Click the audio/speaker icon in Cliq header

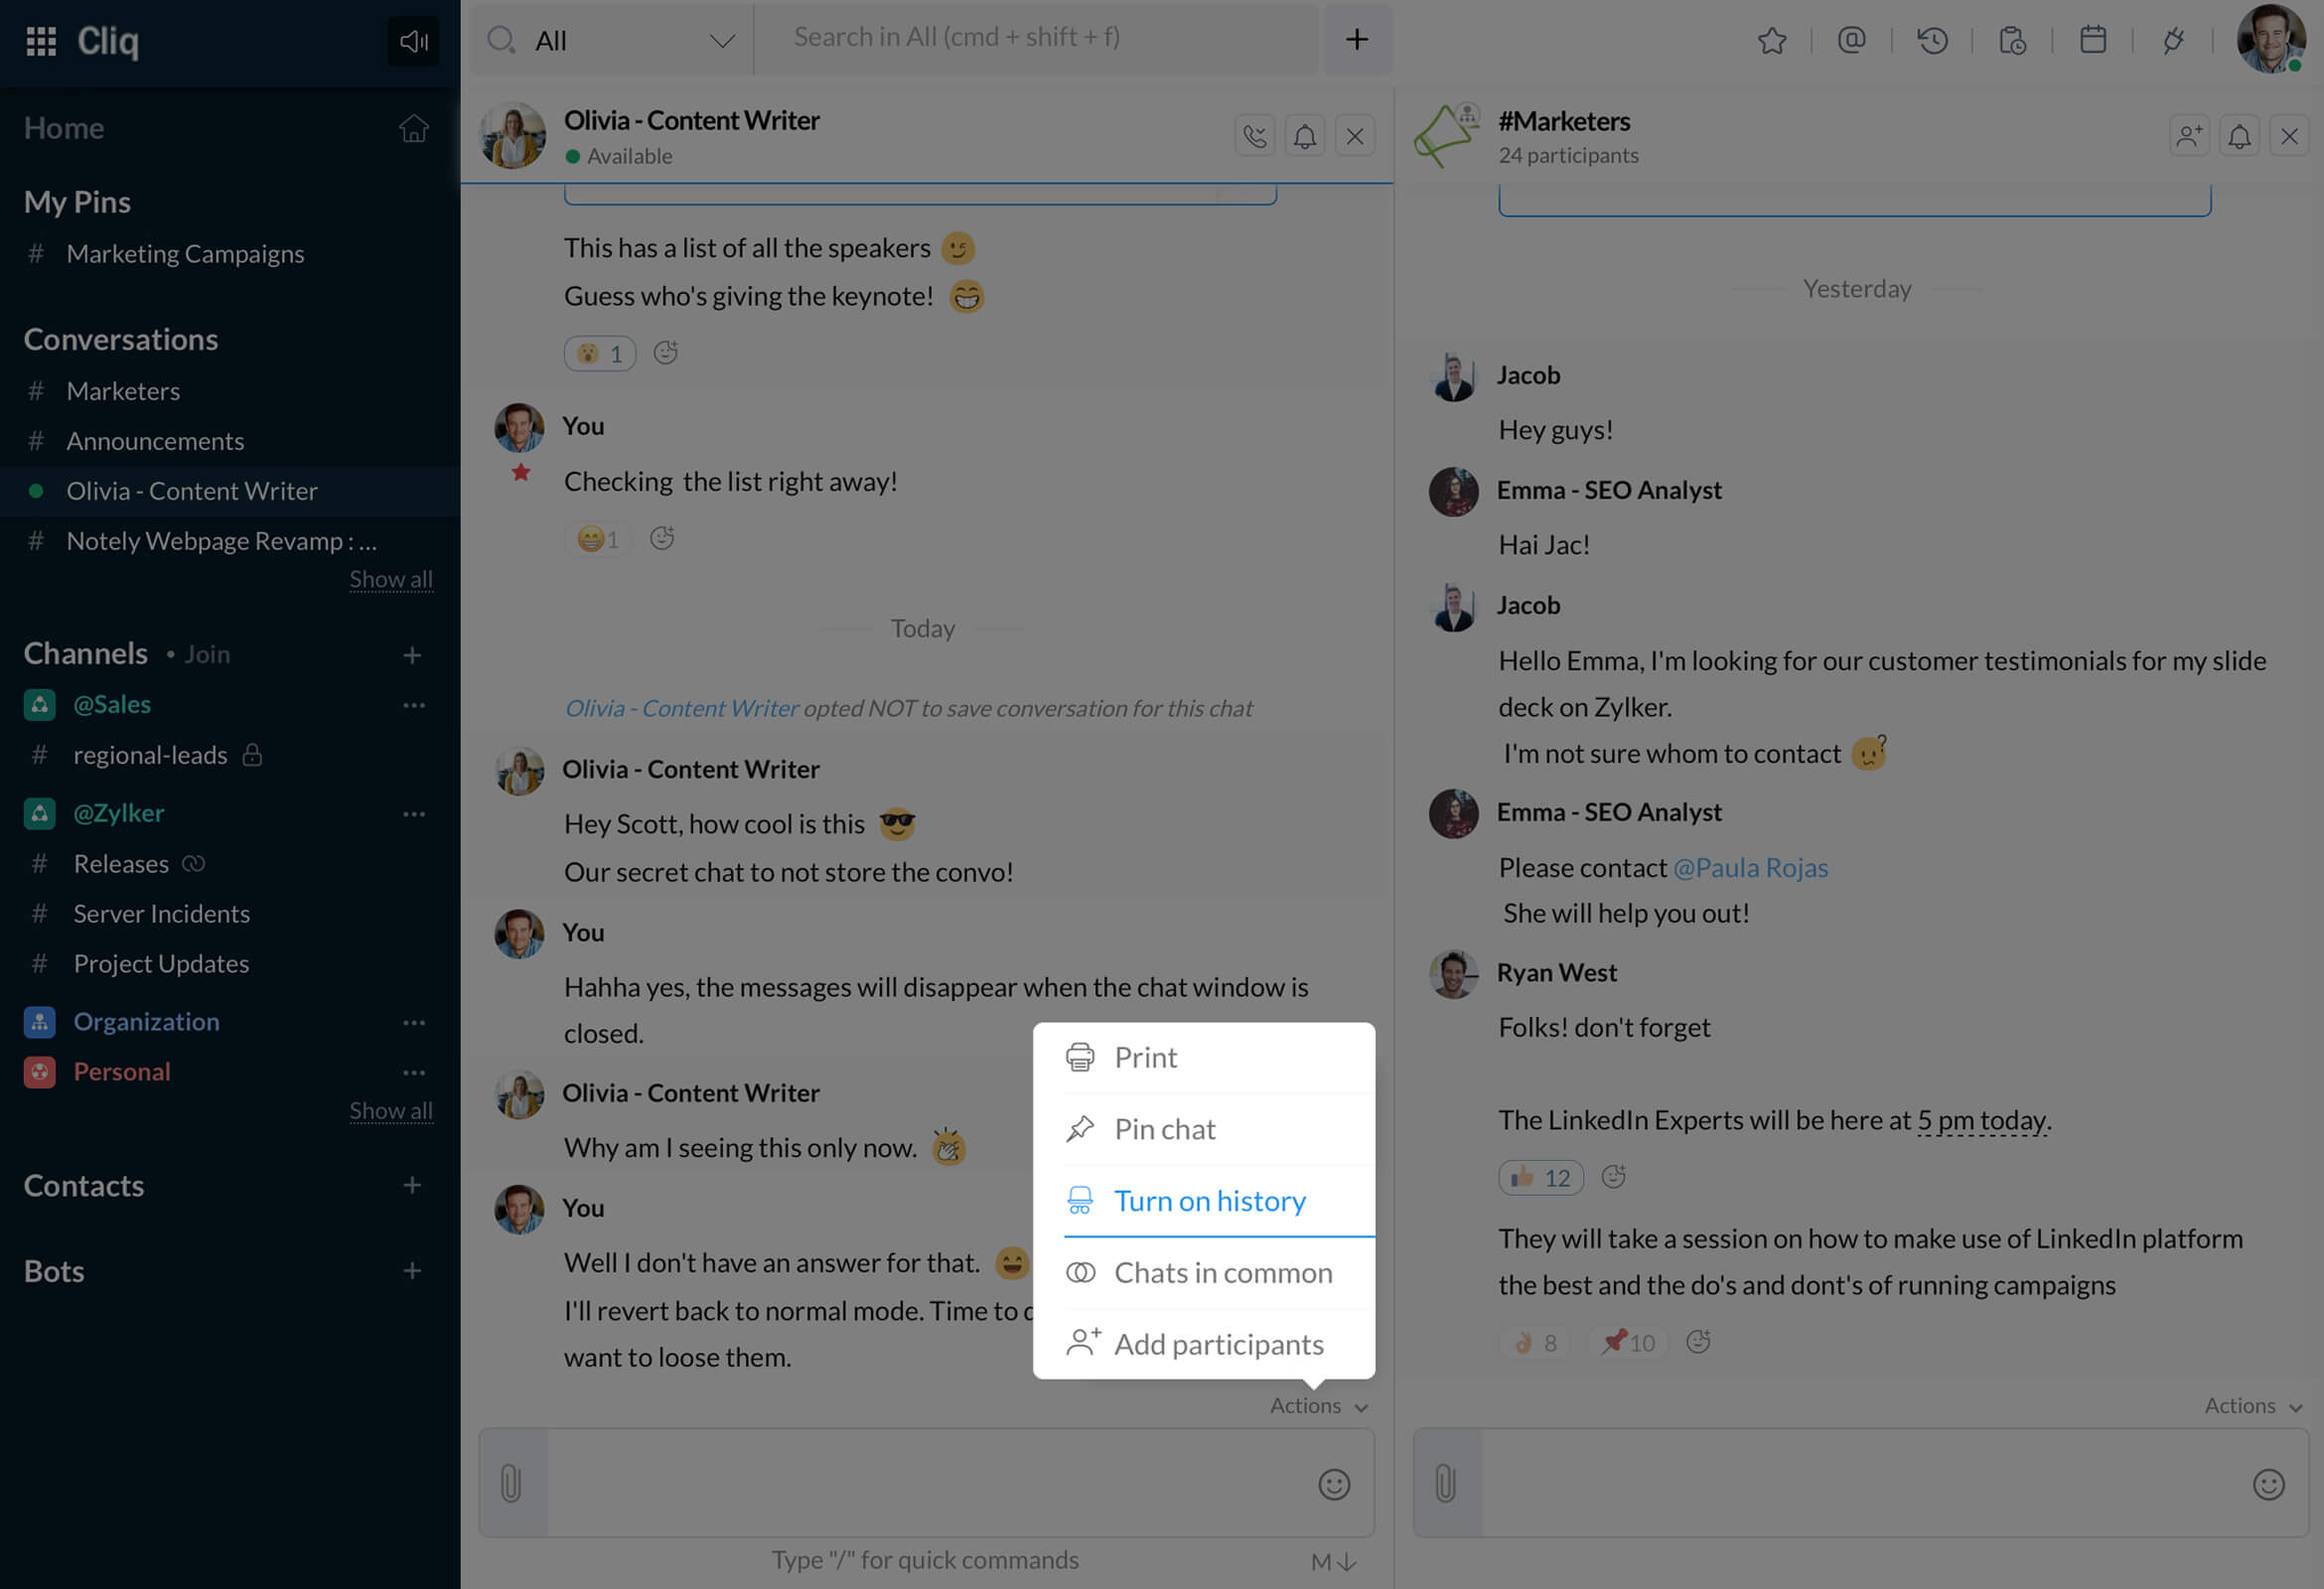click(x=411, y=41)
